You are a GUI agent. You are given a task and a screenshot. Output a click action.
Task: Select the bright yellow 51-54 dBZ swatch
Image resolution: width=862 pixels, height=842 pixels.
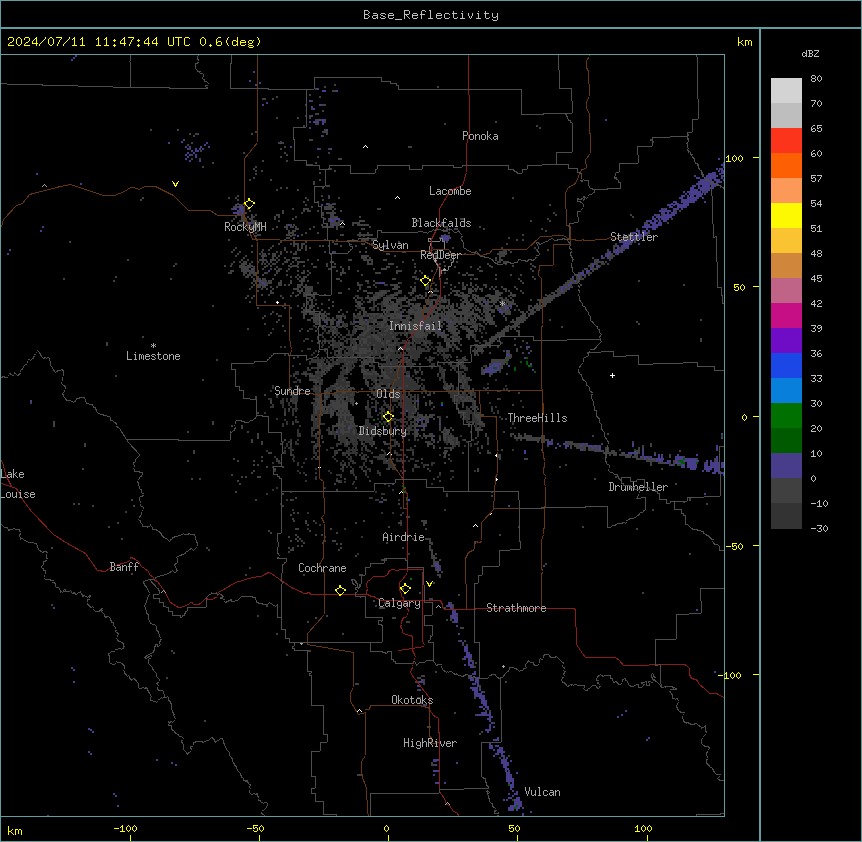pyautogui.click(x=786, y=215)
